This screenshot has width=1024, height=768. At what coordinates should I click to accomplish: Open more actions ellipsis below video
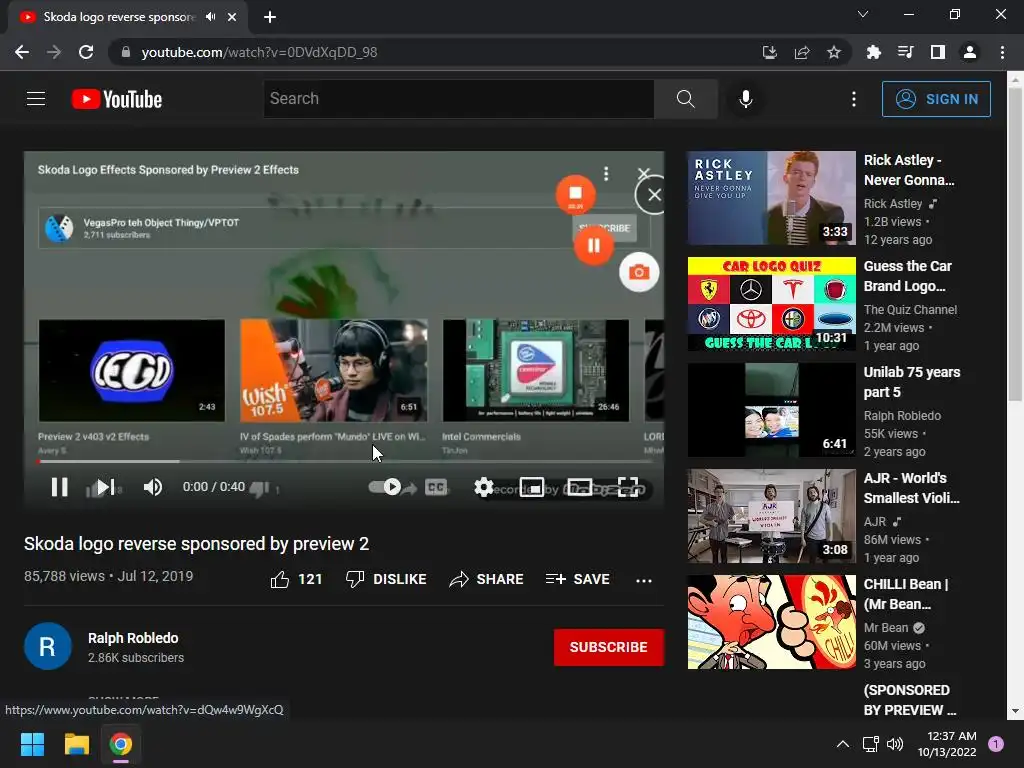pos(644,580)
